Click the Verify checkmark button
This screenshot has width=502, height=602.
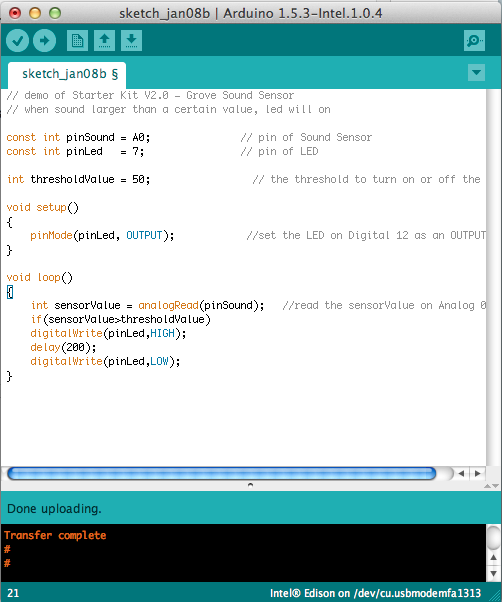pos(17,40)
